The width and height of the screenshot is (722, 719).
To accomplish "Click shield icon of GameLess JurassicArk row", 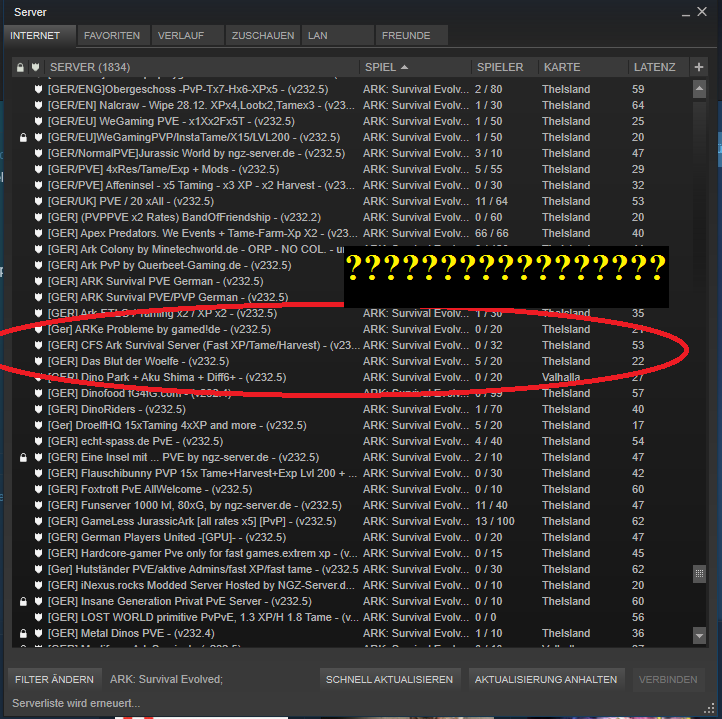I will pyautogui.click(x=39, y=521).
